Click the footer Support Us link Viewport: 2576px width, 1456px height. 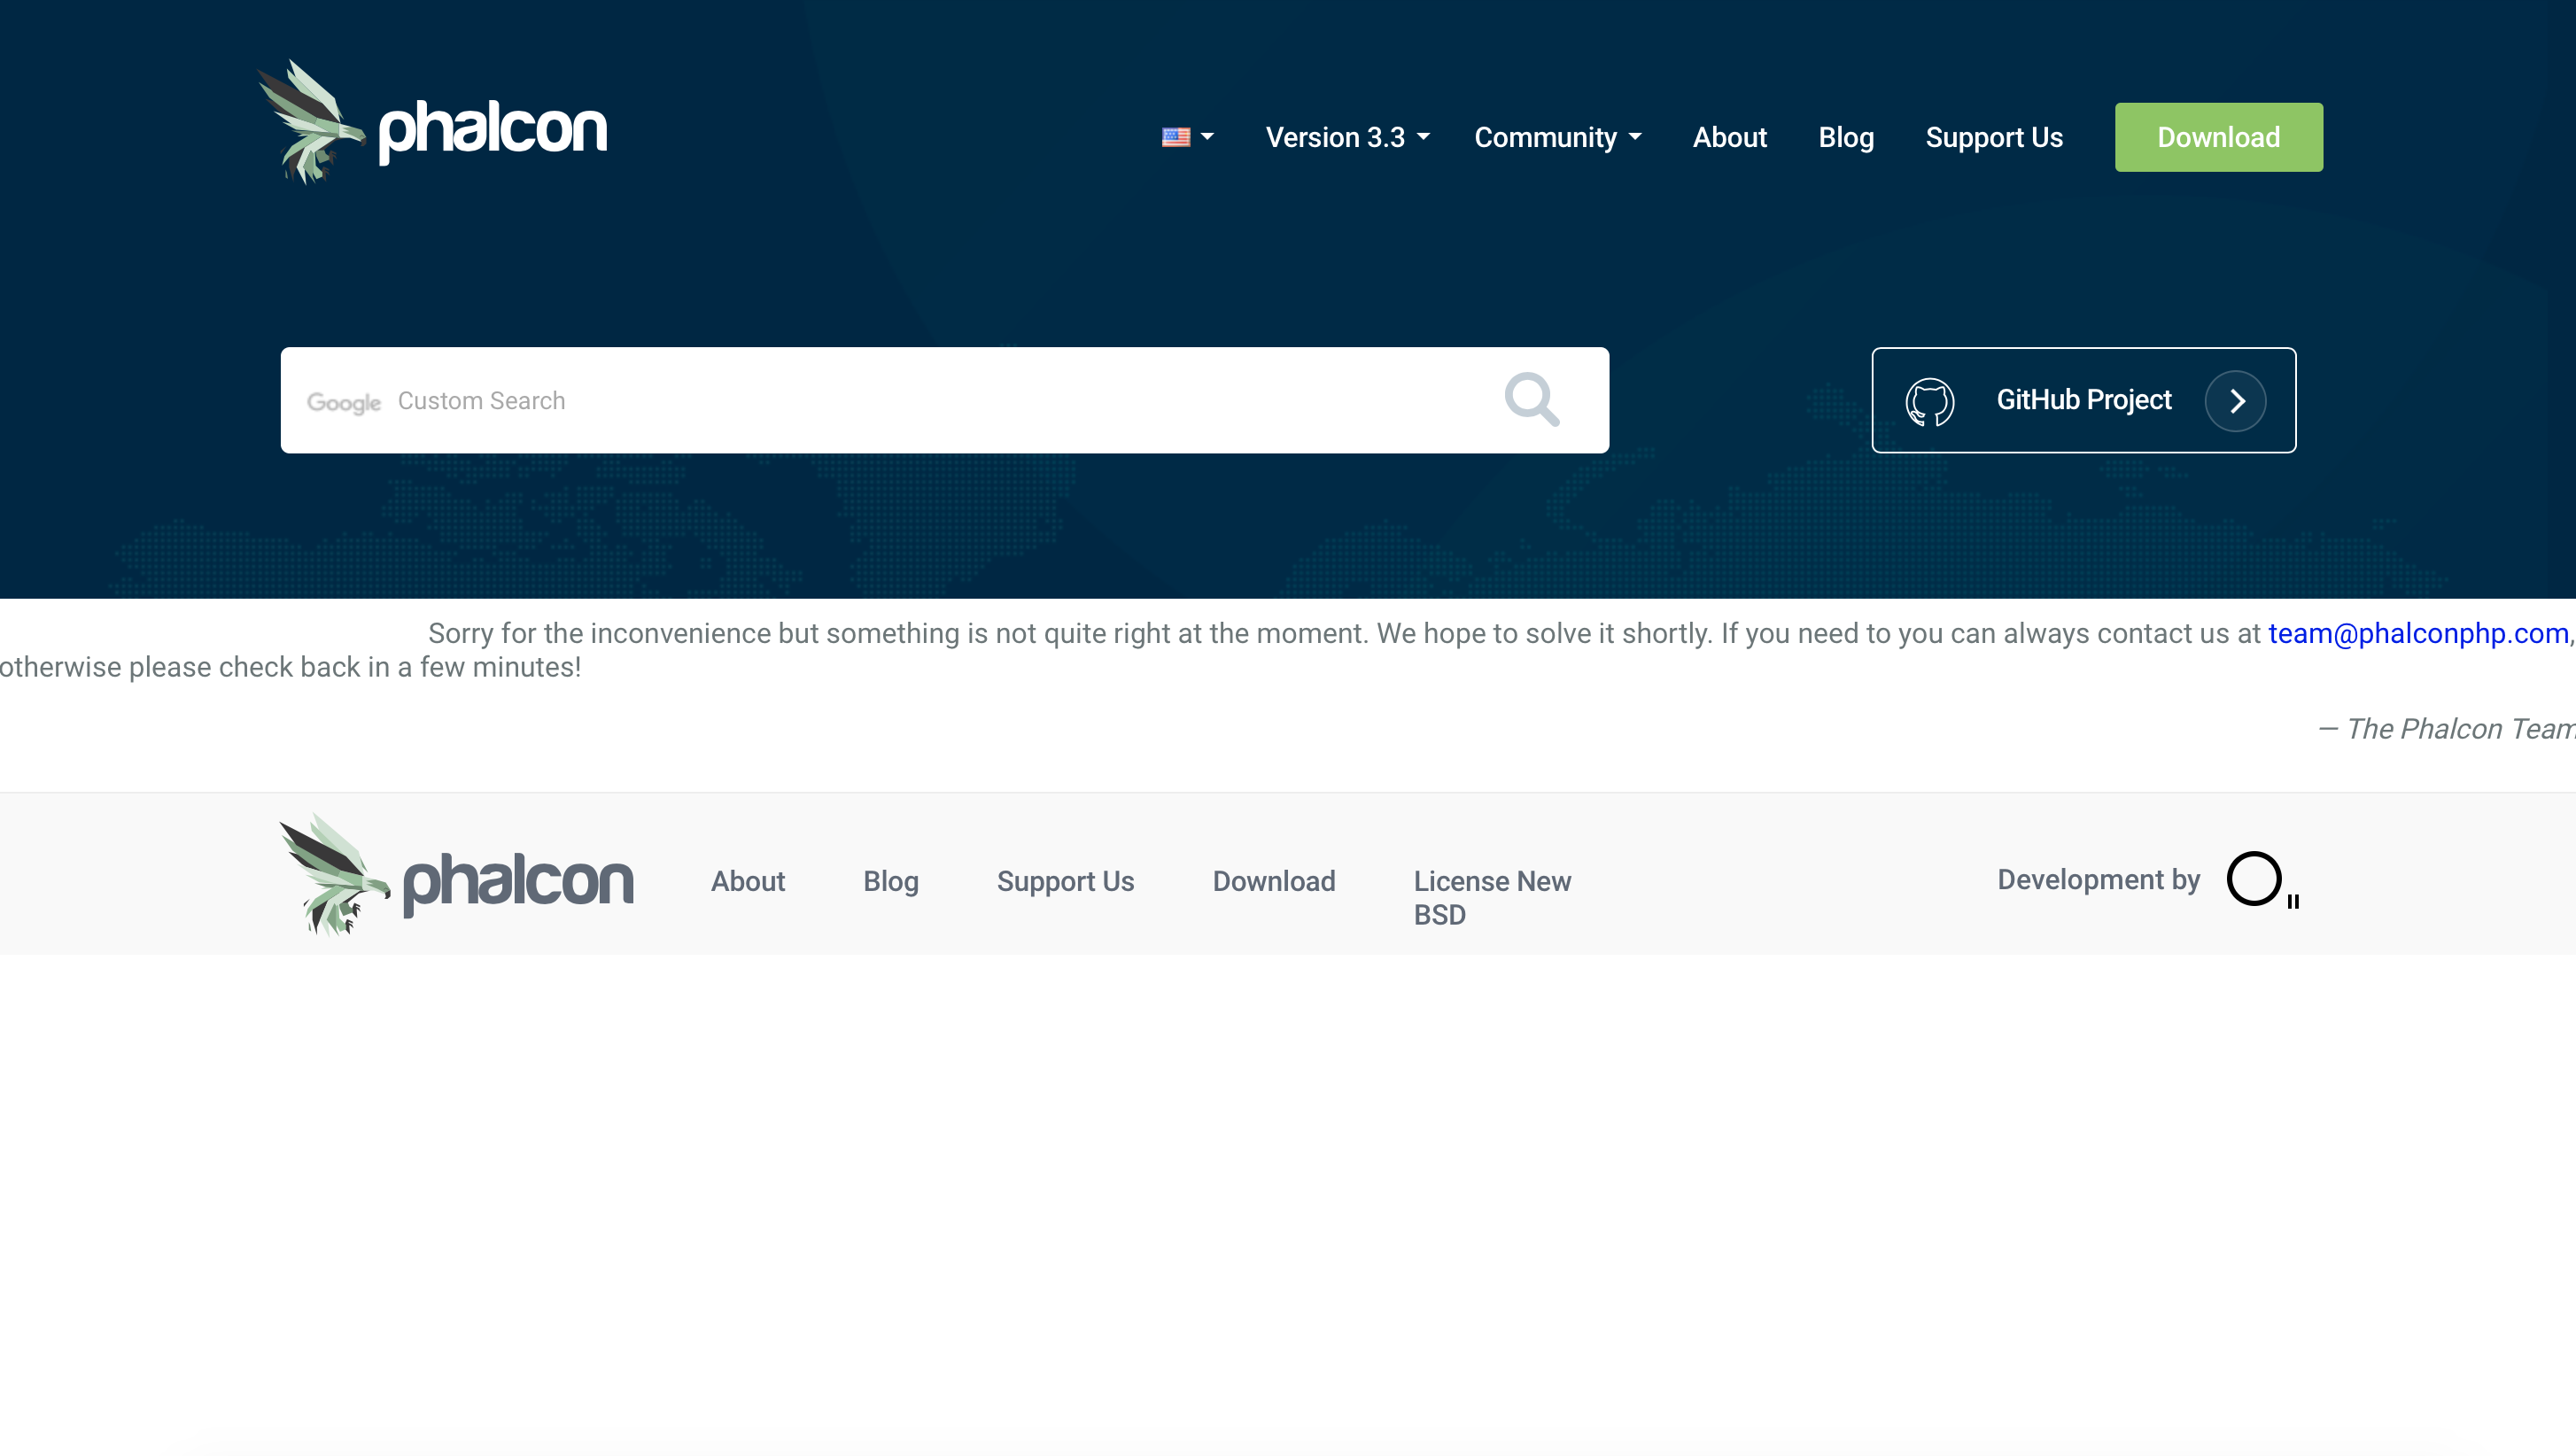click(x=1064, y=881)
